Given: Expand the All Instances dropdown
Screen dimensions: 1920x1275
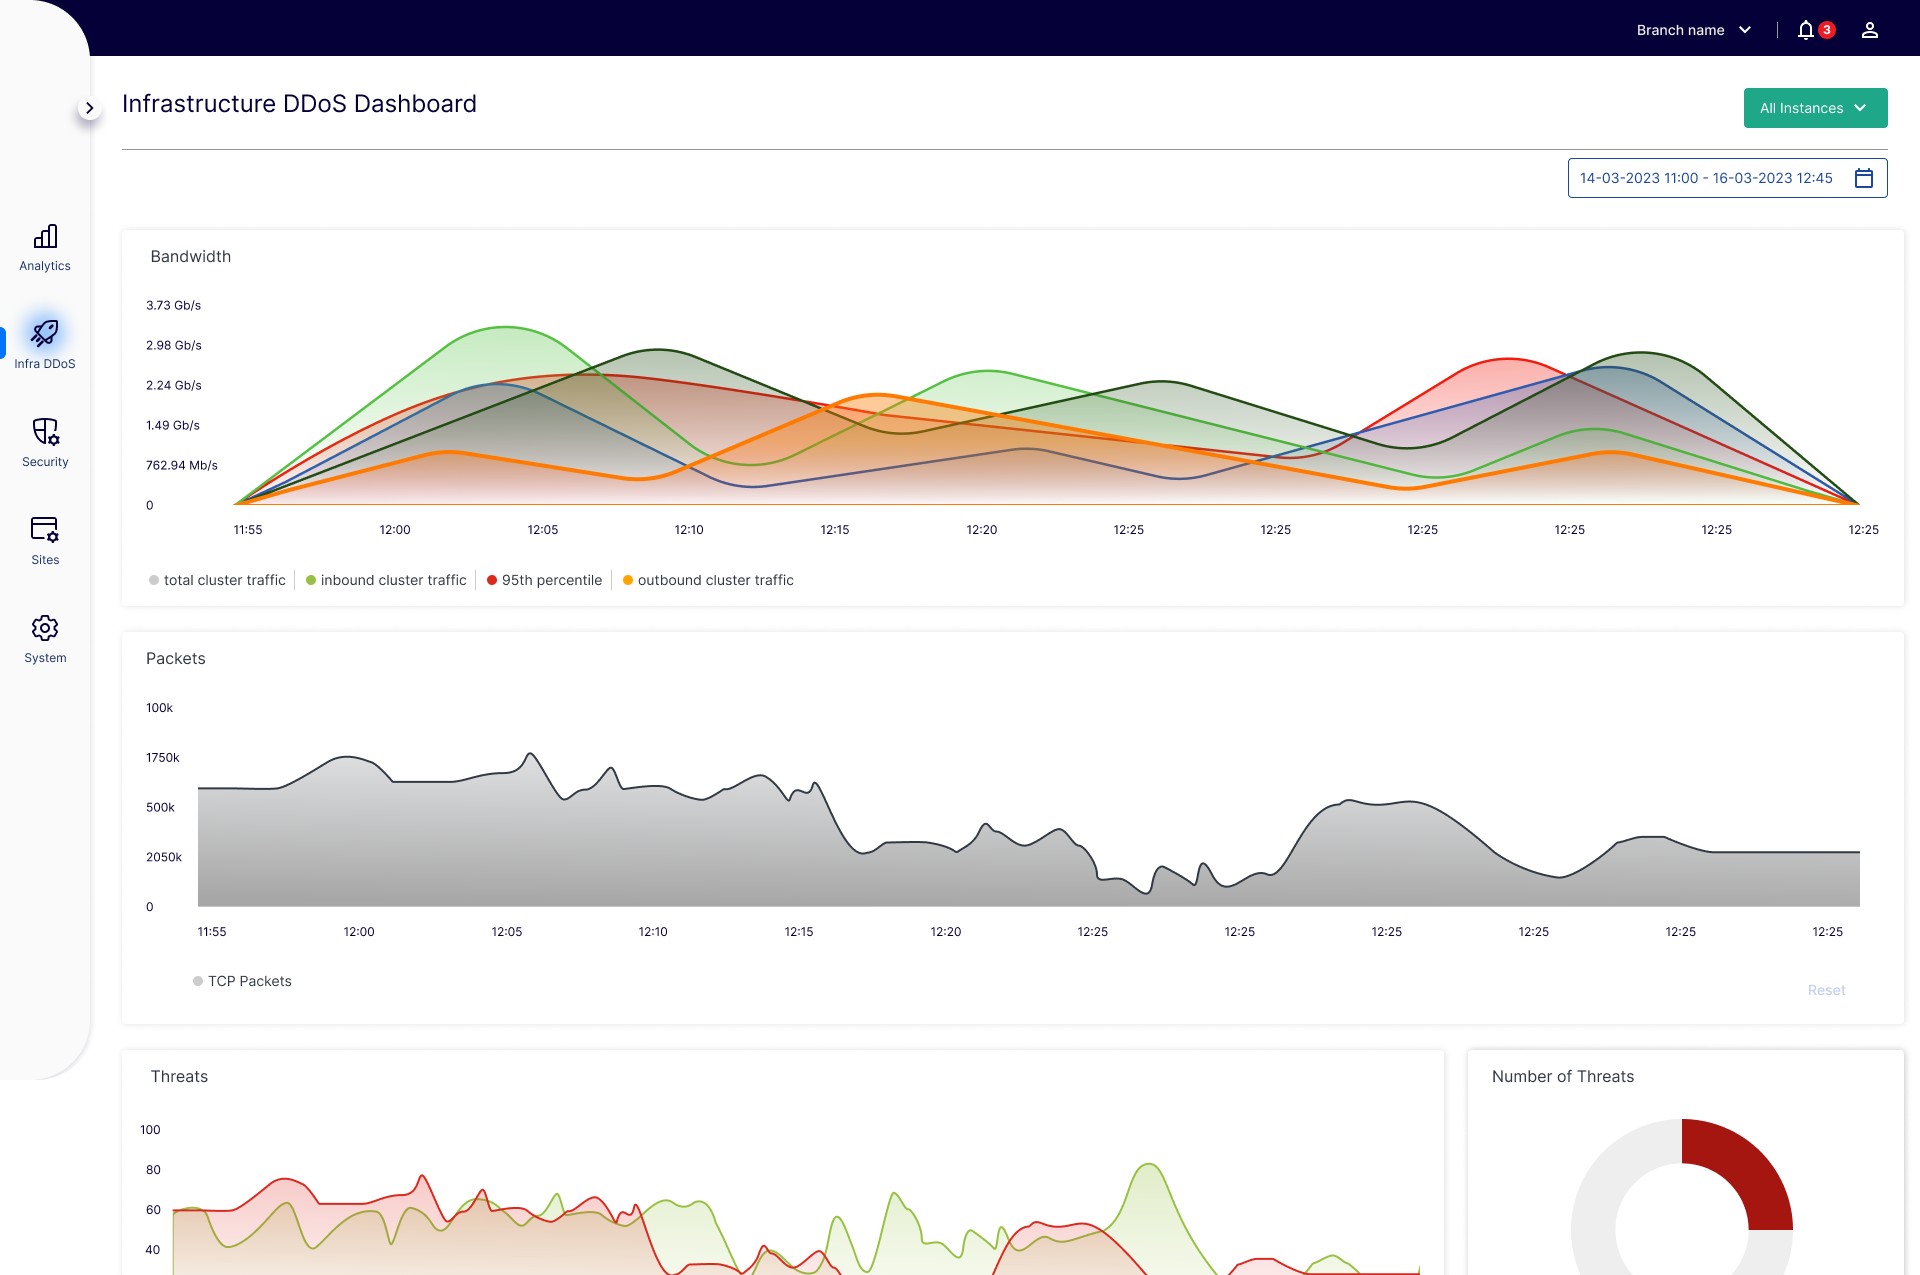Looking at the screenshot, I should tap(1815, 108).
